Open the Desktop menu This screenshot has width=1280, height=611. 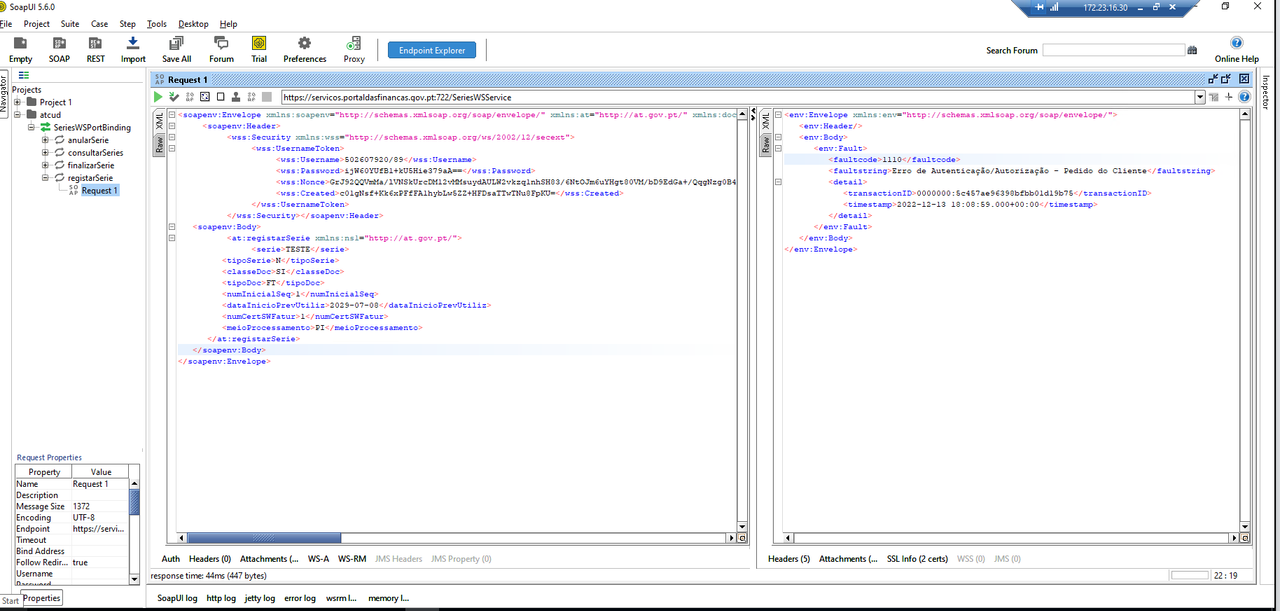tap(194, 24)
